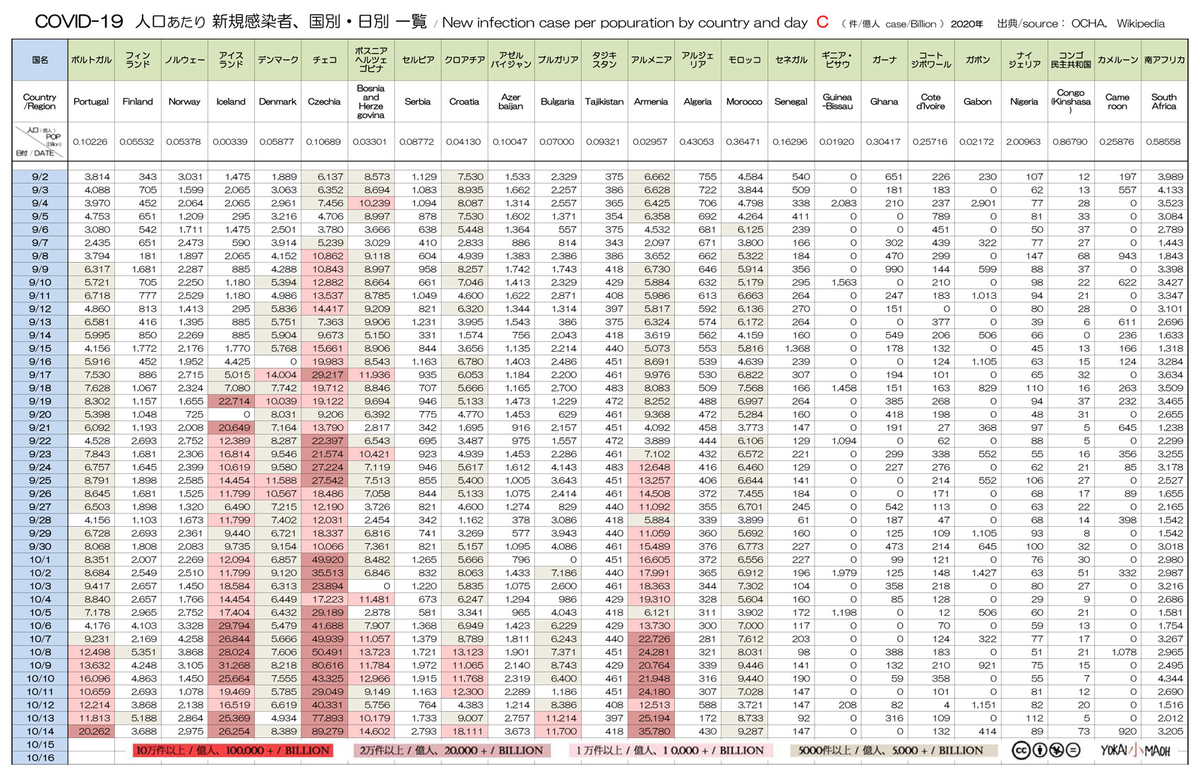This screenshot has height=772, width=1200.
Task: Select the Norway column header
Action: pyautogui.click(x=183, y=102)
